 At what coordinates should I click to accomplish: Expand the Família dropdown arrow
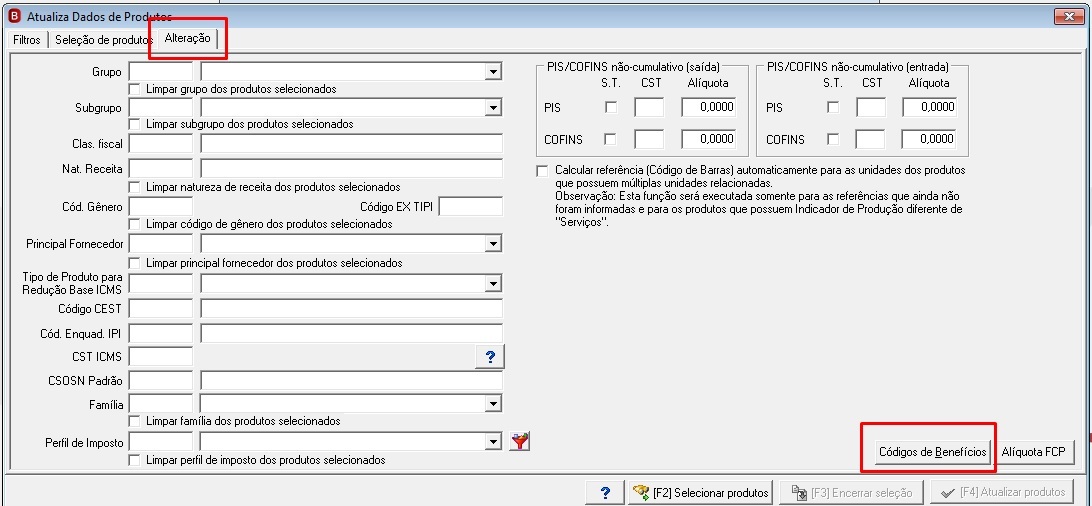pyautogui.click(x=493, y=404)
